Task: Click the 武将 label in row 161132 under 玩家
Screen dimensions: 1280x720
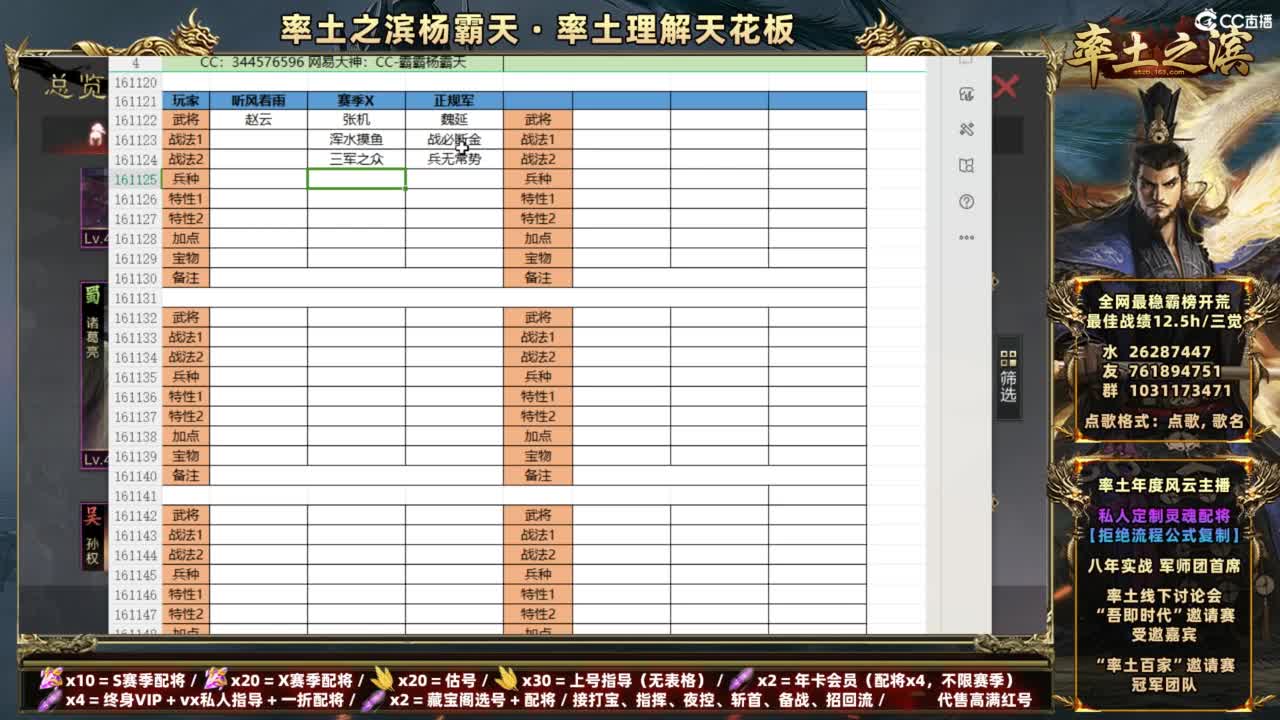Action: click(186, 317)
